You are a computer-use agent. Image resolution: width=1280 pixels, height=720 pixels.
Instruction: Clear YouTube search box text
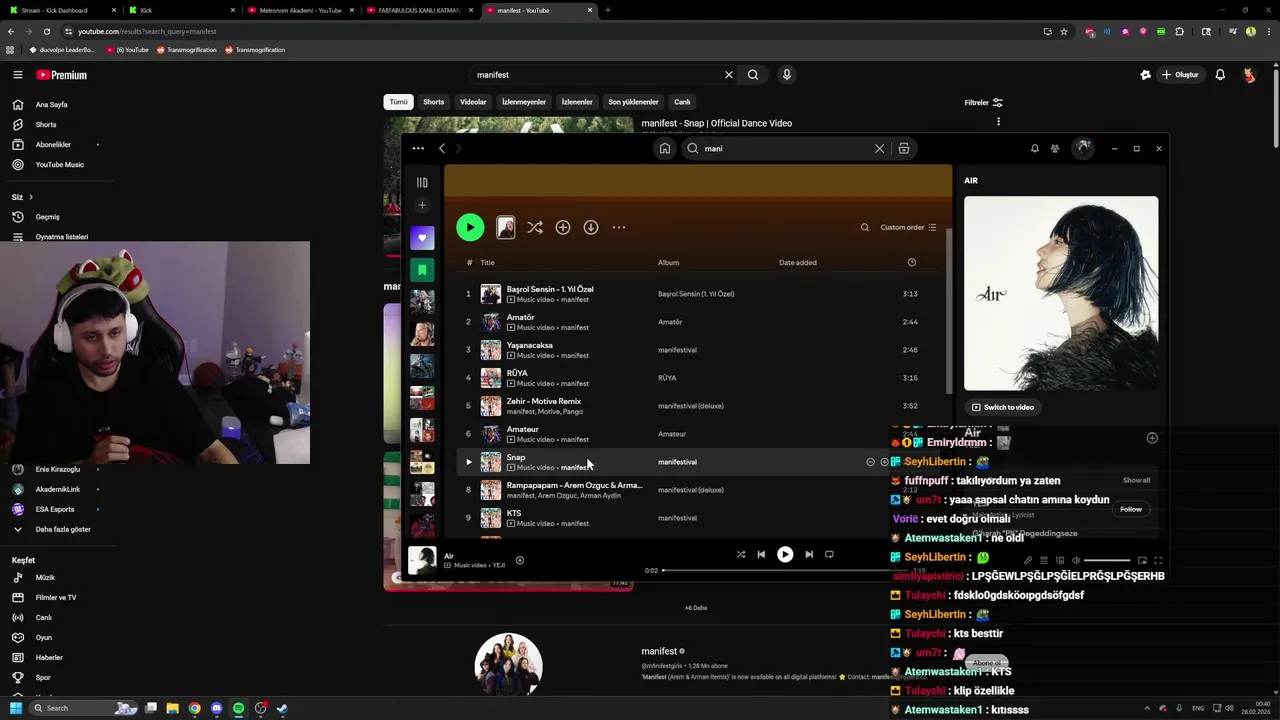[729, 75]
